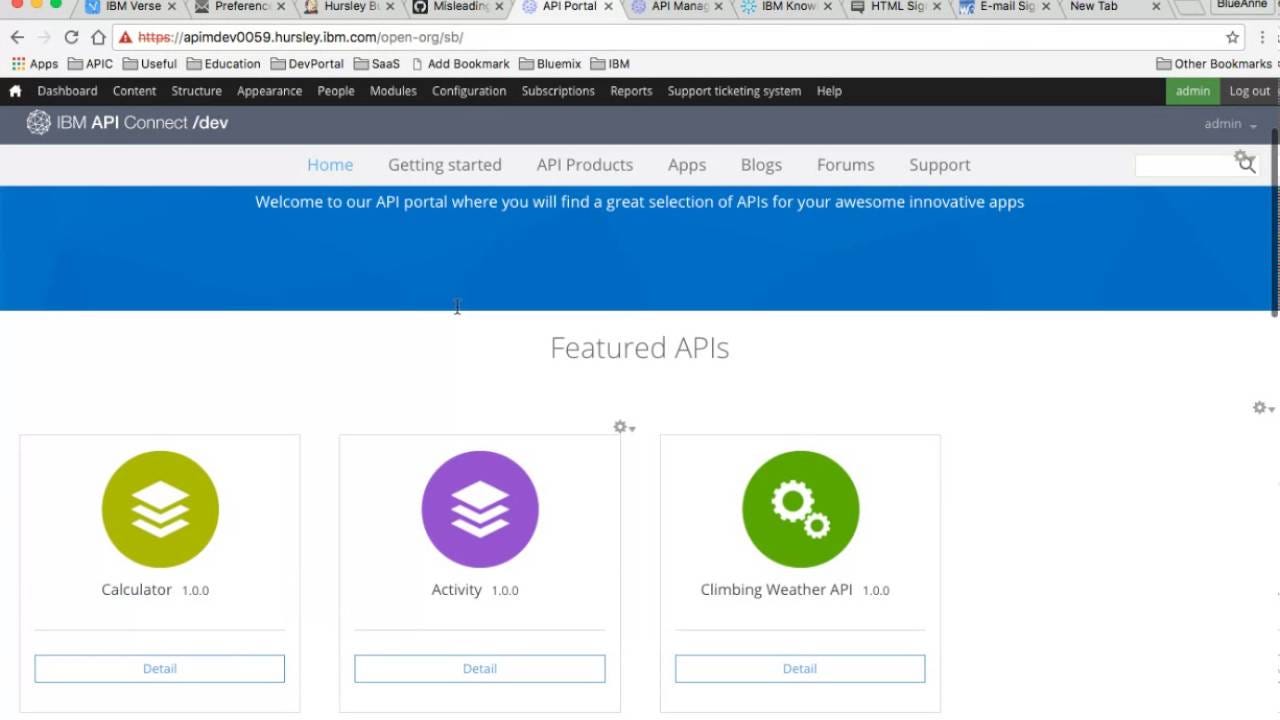Click the home icon in admin toolbar

(15, 91)
